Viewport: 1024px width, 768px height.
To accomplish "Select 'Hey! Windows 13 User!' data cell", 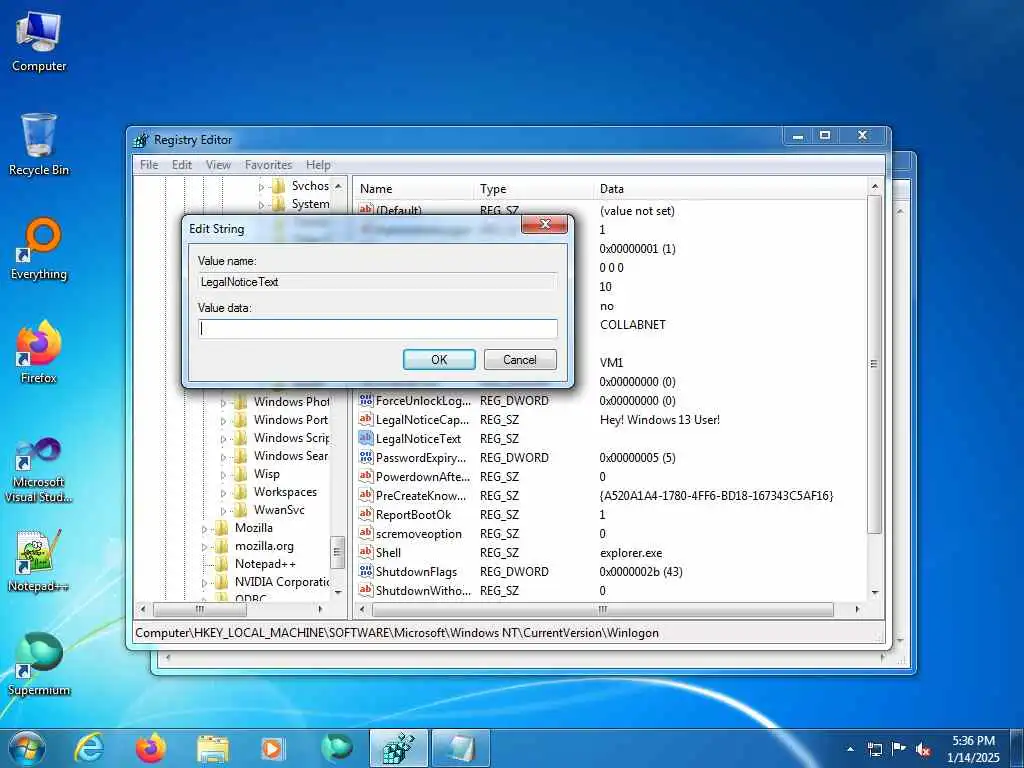I will [660, 420].
